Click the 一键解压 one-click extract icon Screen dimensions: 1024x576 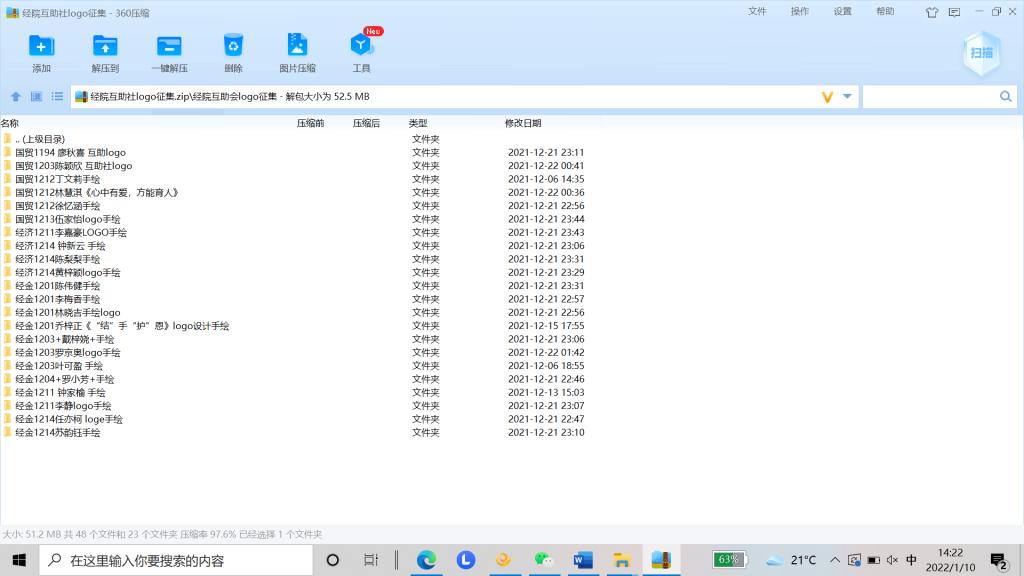169,46
